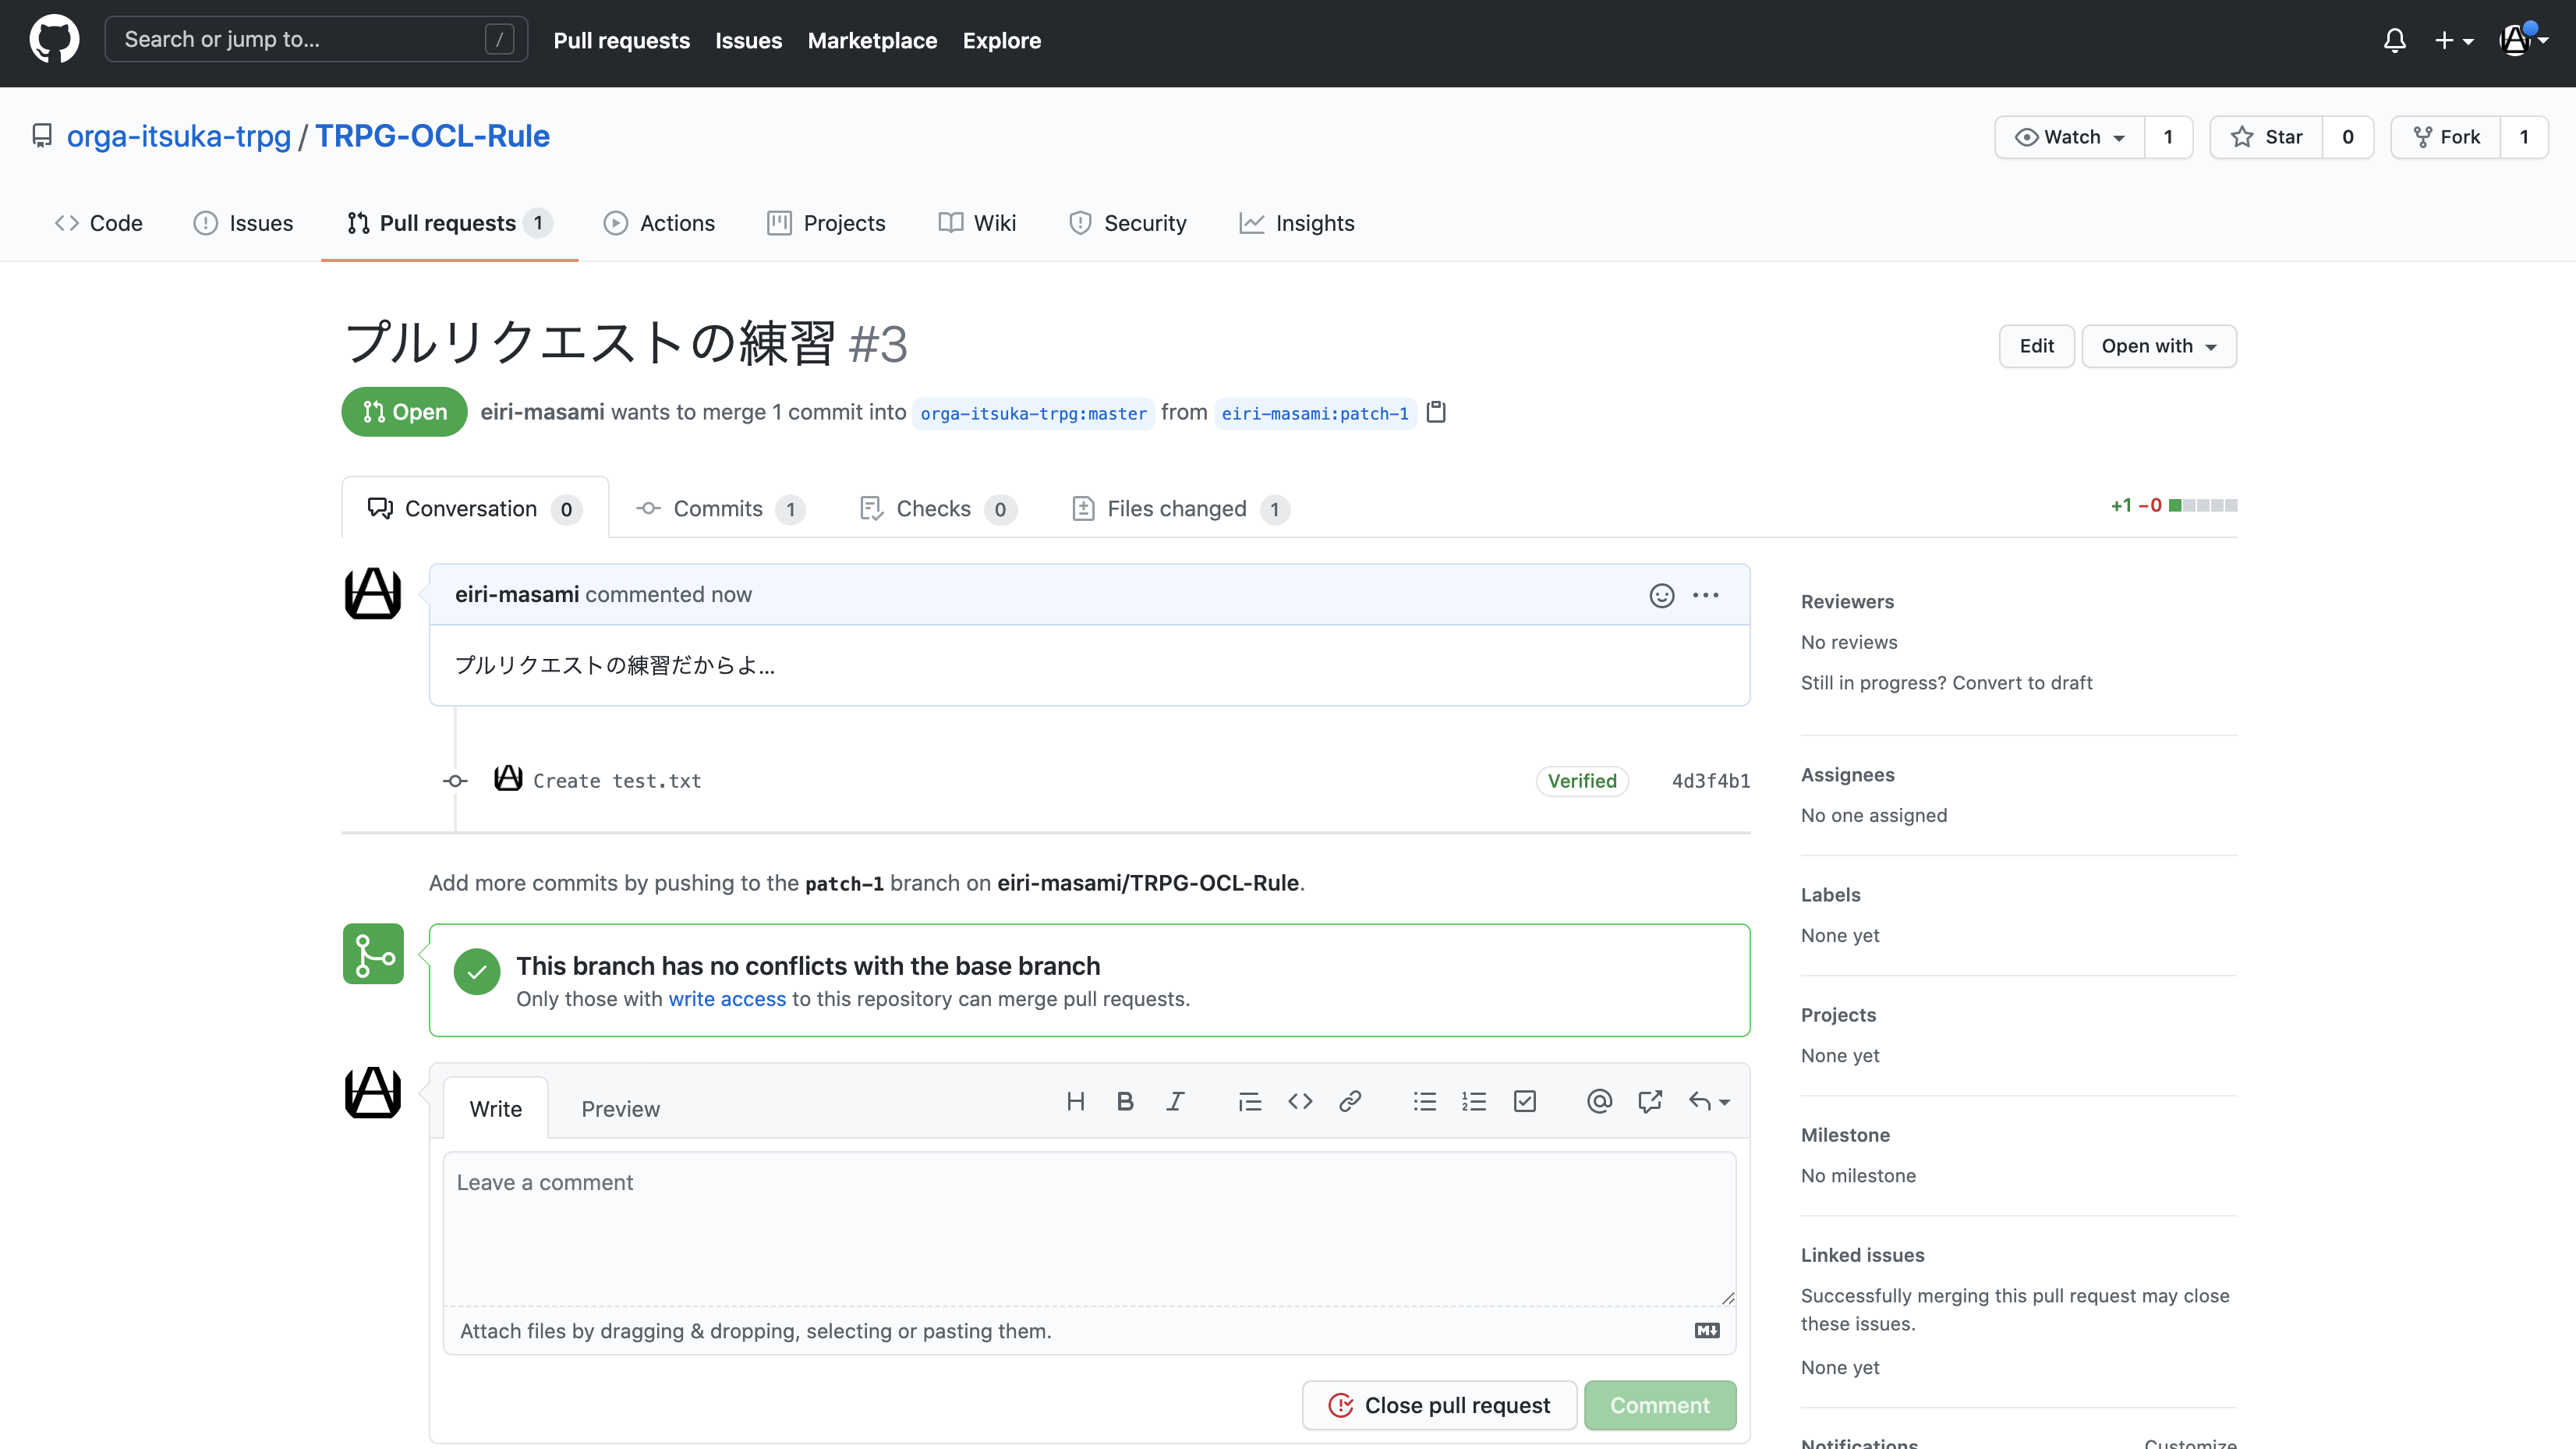Open the write access link
The height and width of the screenshot is (1449, 2576).
[727, 999]
